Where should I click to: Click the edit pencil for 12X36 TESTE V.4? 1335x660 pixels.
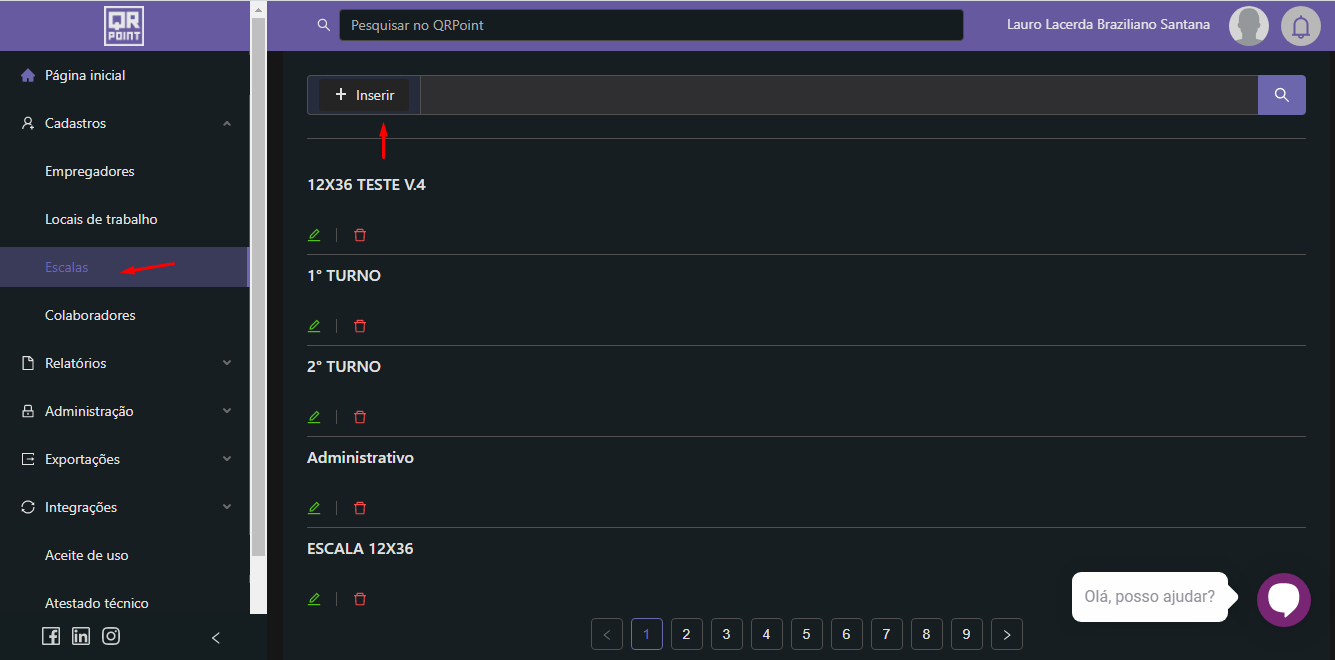(x=314, y=235)
